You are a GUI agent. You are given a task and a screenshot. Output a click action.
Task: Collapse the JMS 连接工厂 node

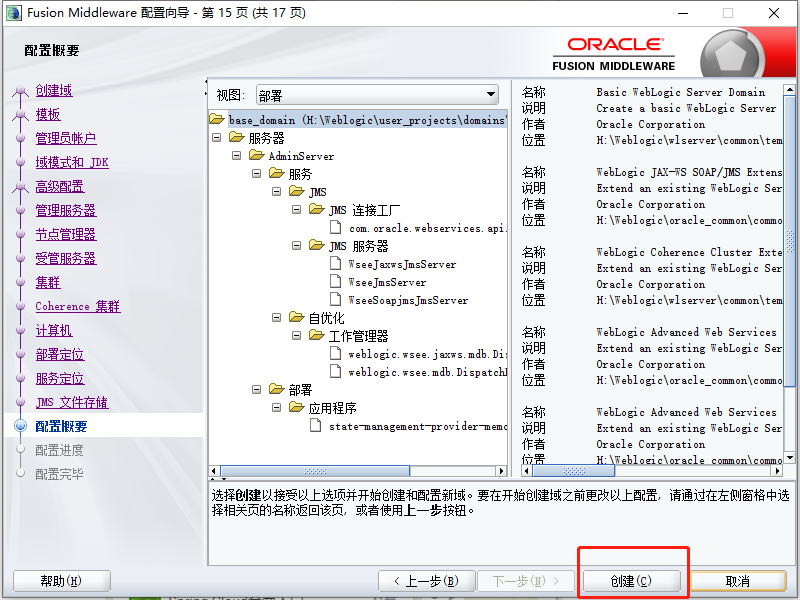coord(296,209)
